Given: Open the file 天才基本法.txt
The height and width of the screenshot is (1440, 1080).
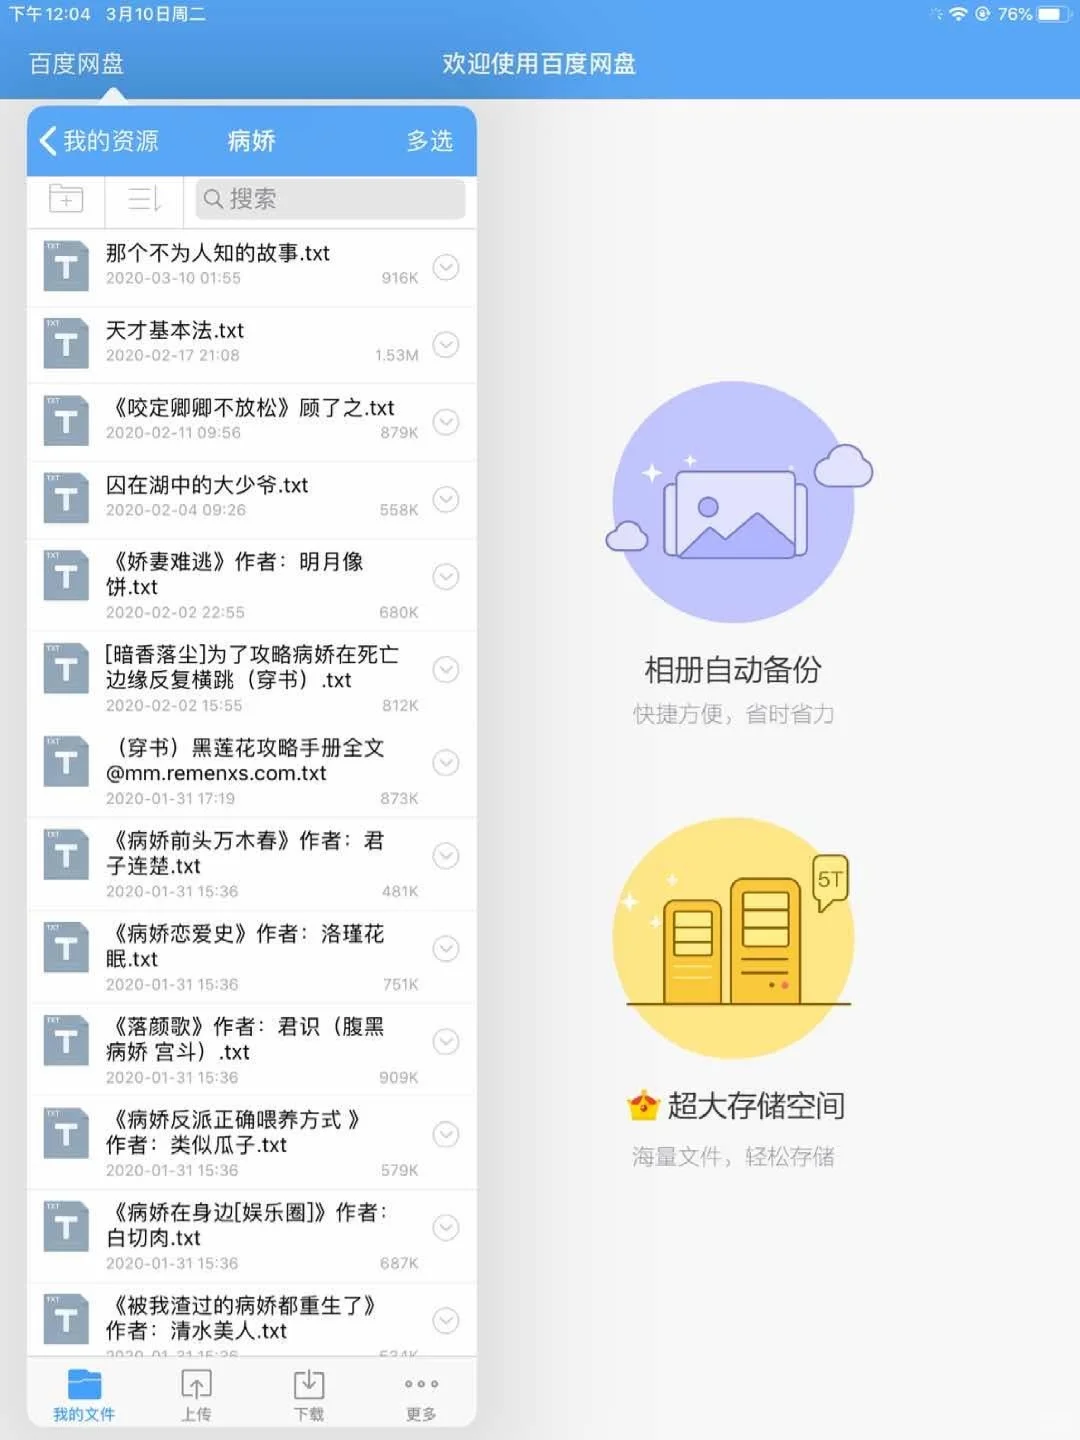Looking at the screenshot, I should [252, 345].
